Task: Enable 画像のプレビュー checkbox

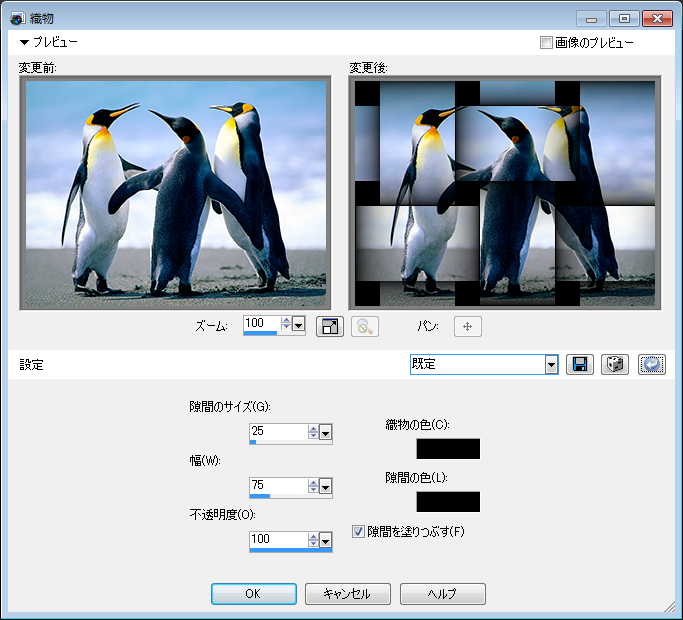Action: (x=546, y=43)
